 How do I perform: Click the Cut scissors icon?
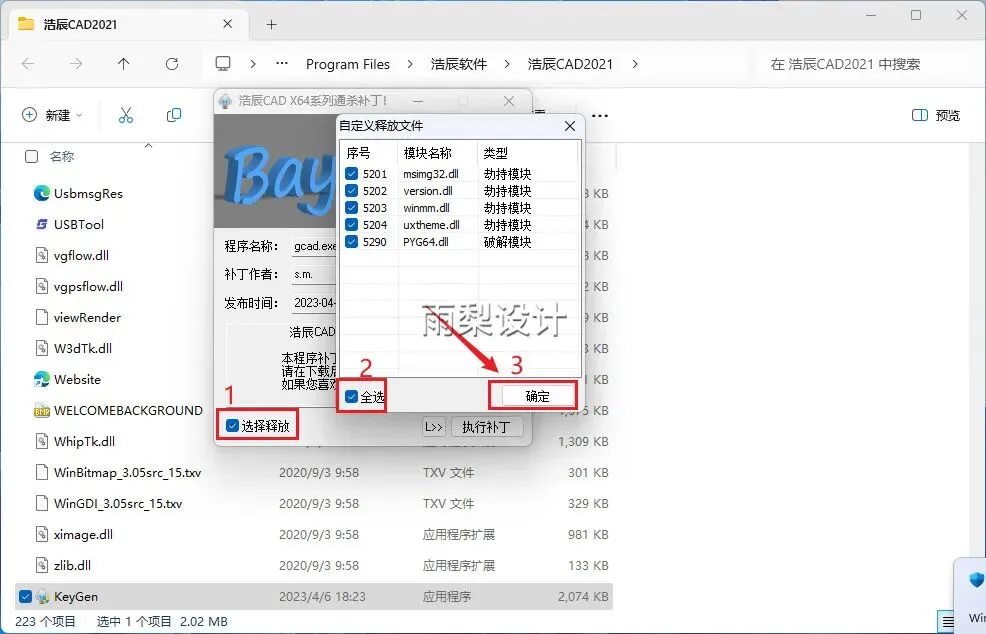click(126, 115)
